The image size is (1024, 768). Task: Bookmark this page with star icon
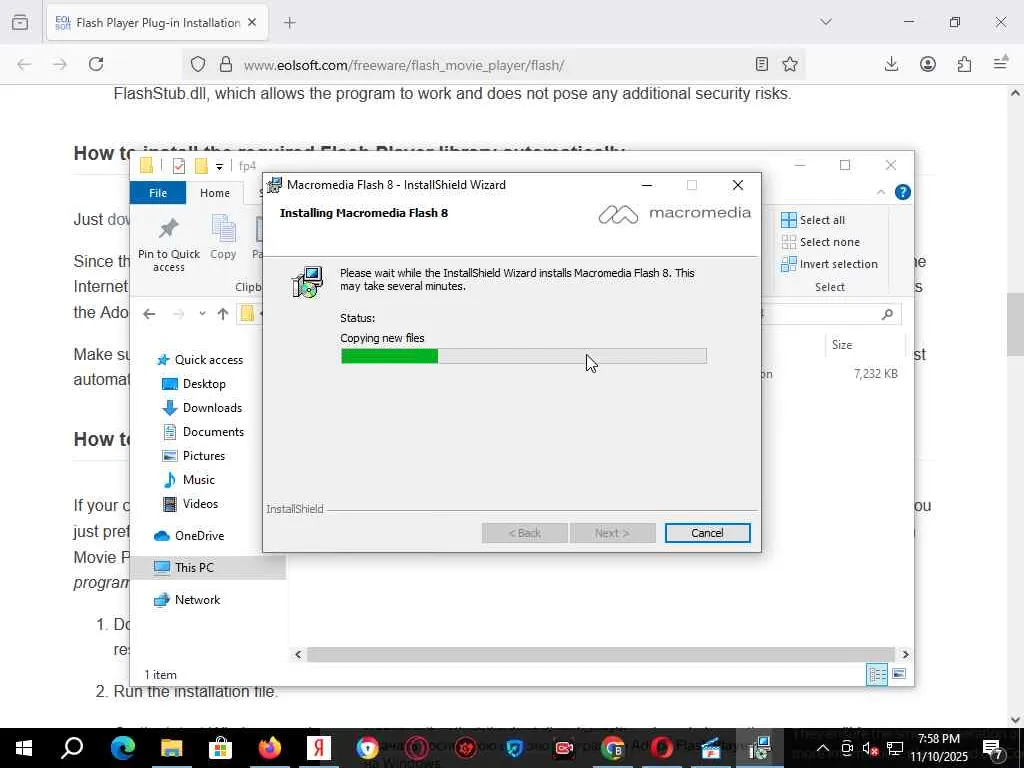[790, 64]
